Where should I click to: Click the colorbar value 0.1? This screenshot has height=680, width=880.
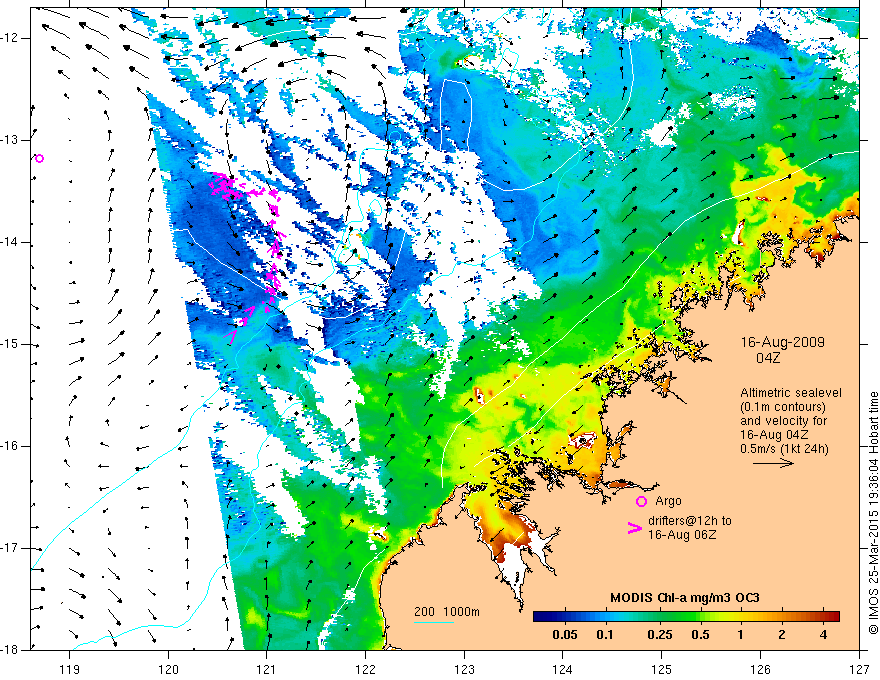(x=604, y=635)
